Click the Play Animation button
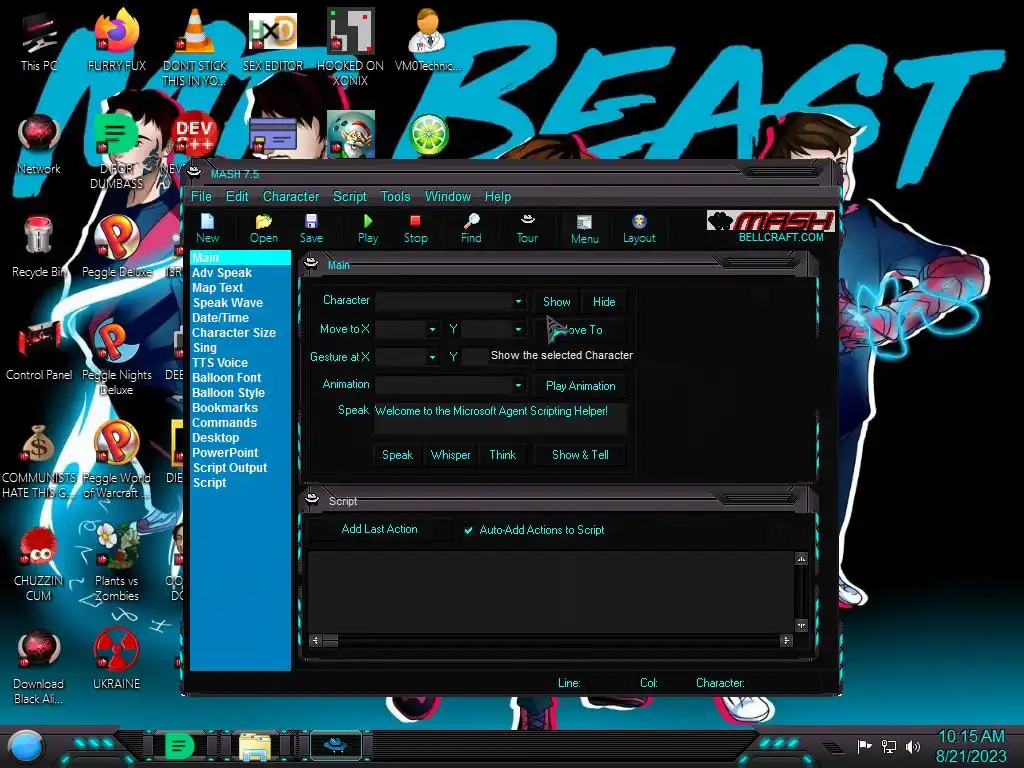1024x768 pixels. (580, 386)
